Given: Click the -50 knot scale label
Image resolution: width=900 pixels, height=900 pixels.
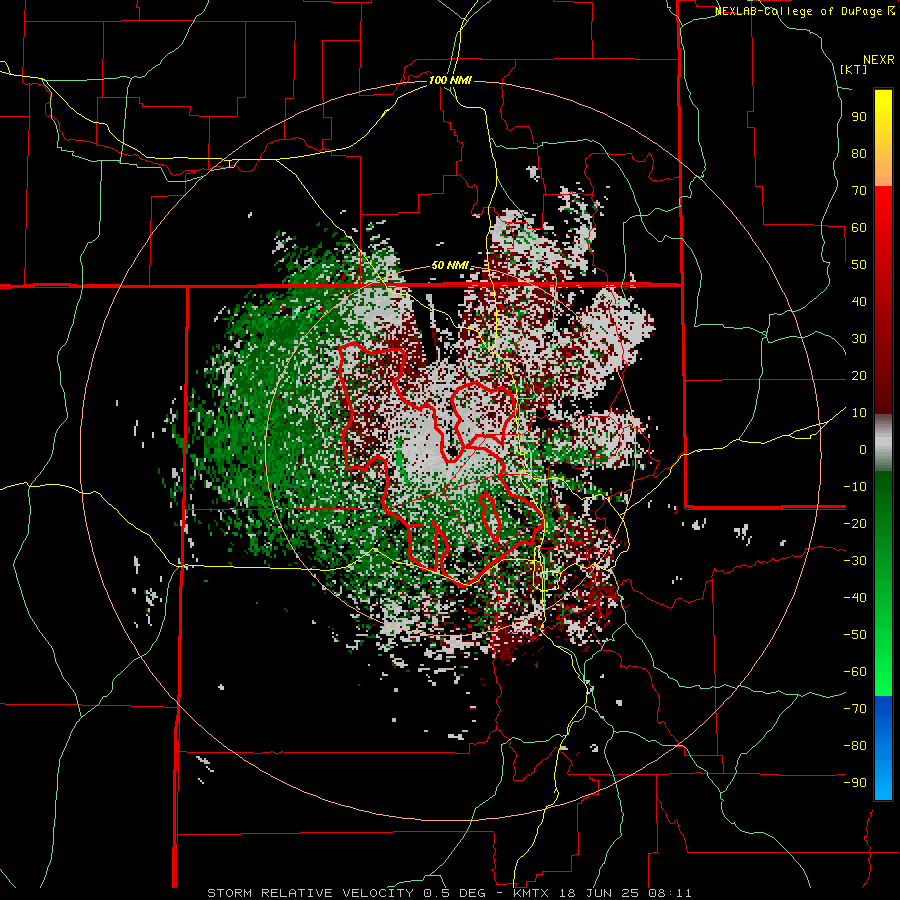Looking at the screenshot, I should [x=855, y=635].
